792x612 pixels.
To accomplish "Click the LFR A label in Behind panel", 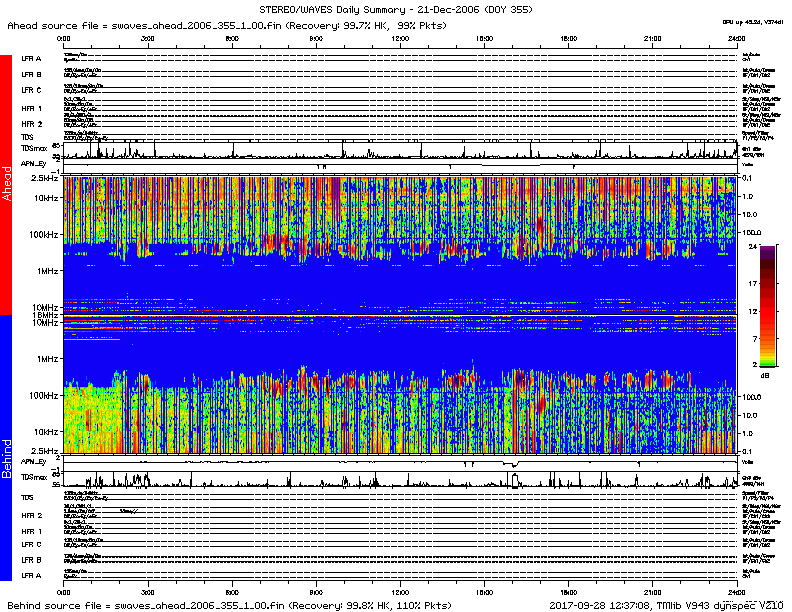I will [31, 575].
